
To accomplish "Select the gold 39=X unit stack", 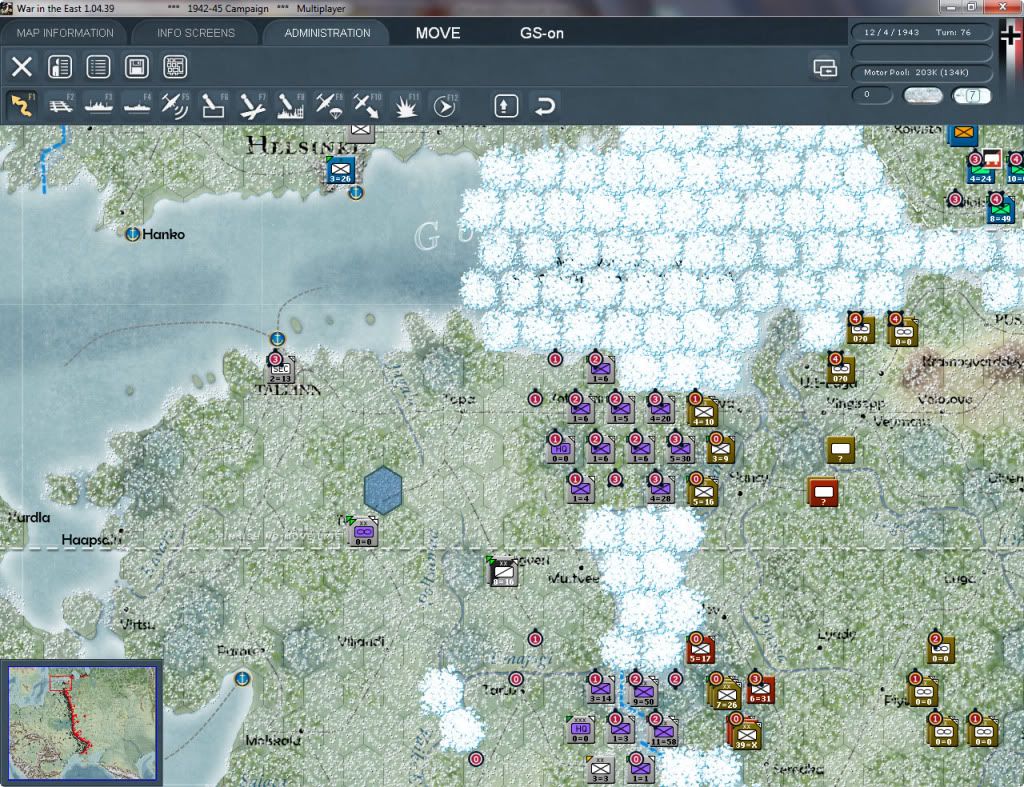I will click(x=745, y=735).
